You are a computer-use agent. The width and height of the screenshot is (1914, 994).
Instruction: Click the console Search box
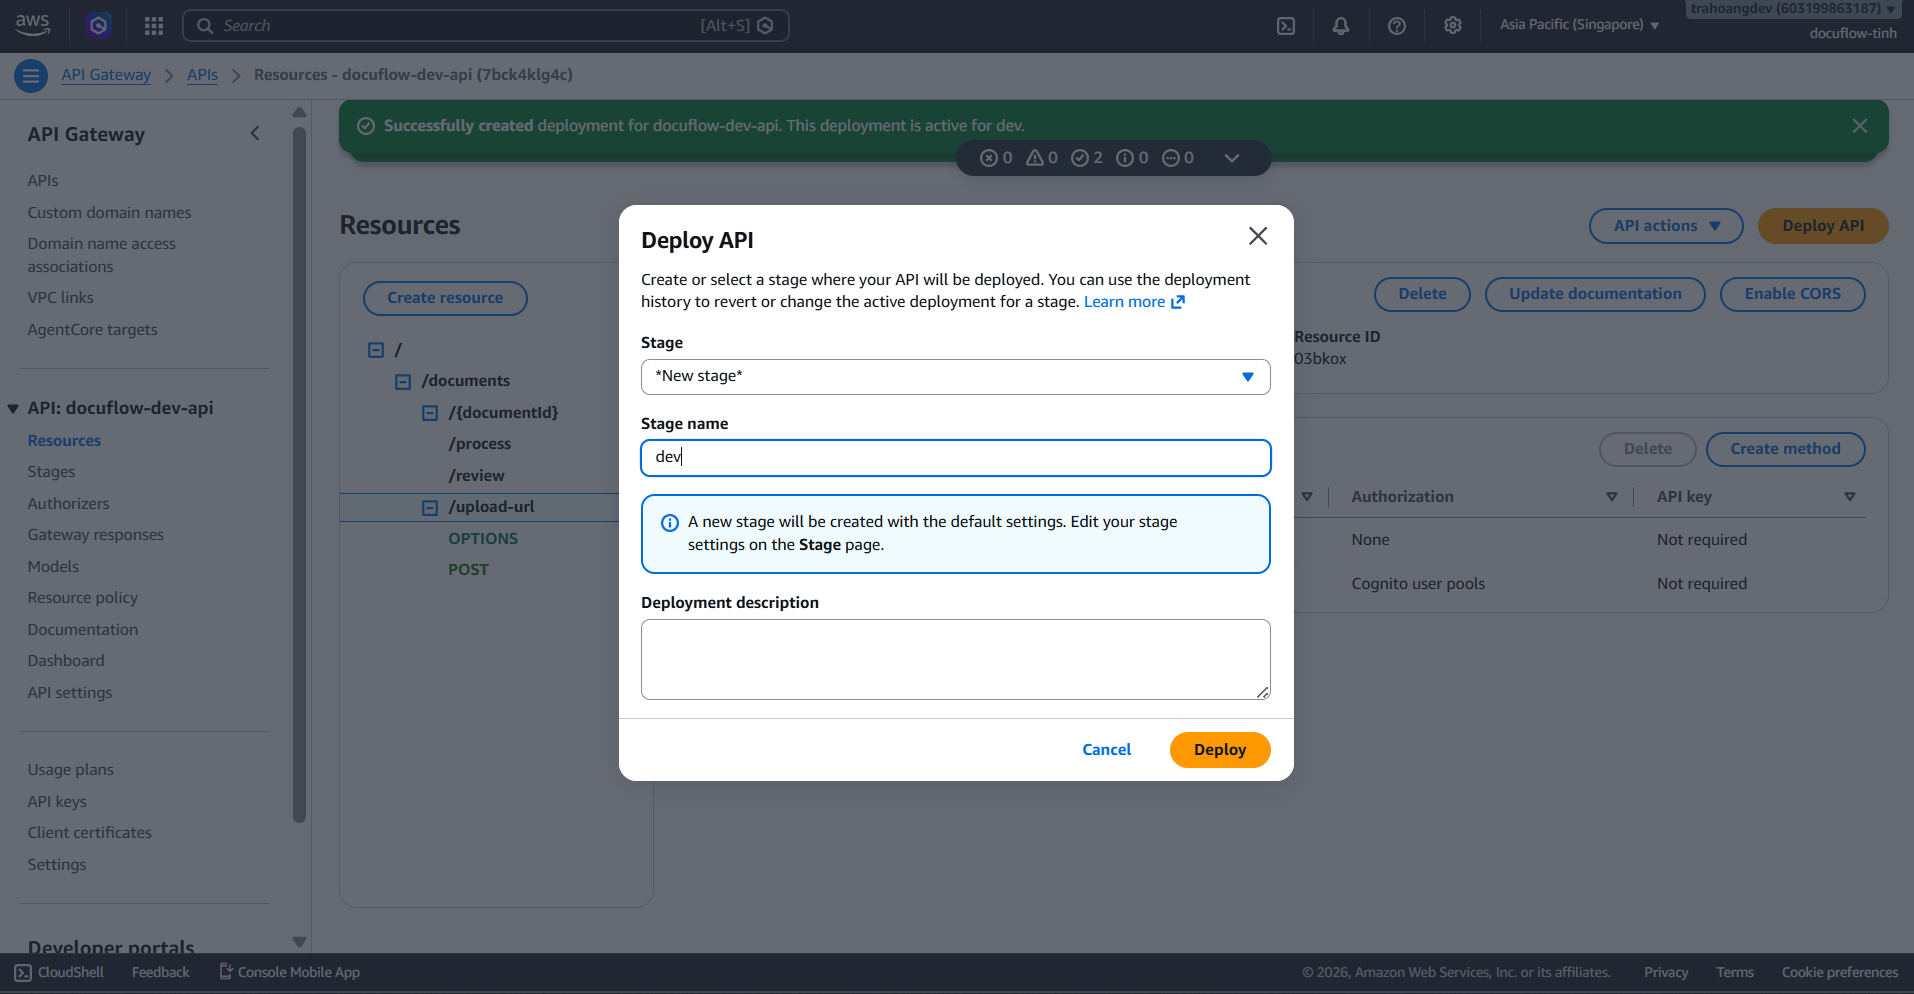click(486, 26)
